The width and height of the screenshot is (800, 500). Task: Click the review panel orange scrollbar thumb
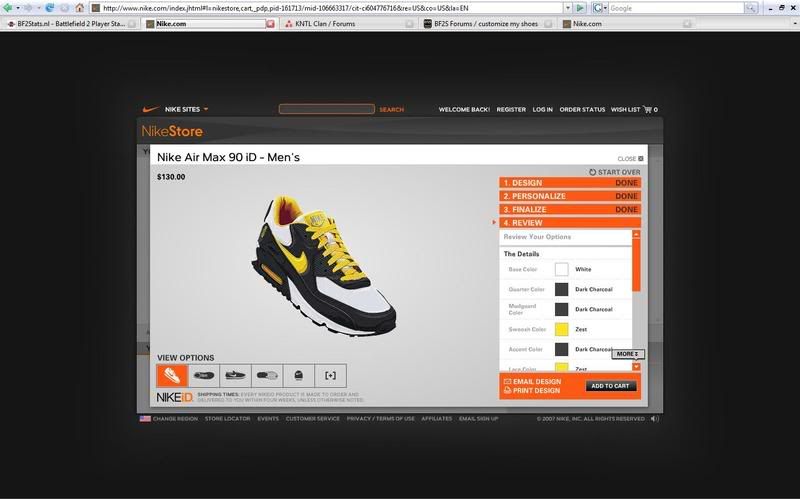coord(636,265)
